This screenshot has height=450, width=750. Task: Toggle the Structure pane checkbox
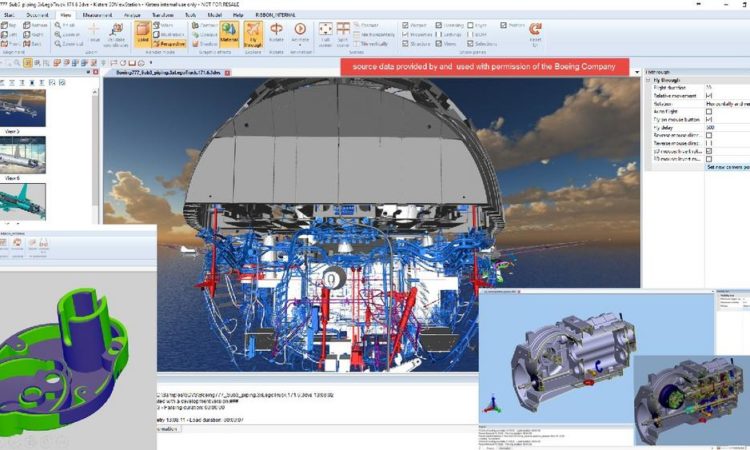point(406,44)
